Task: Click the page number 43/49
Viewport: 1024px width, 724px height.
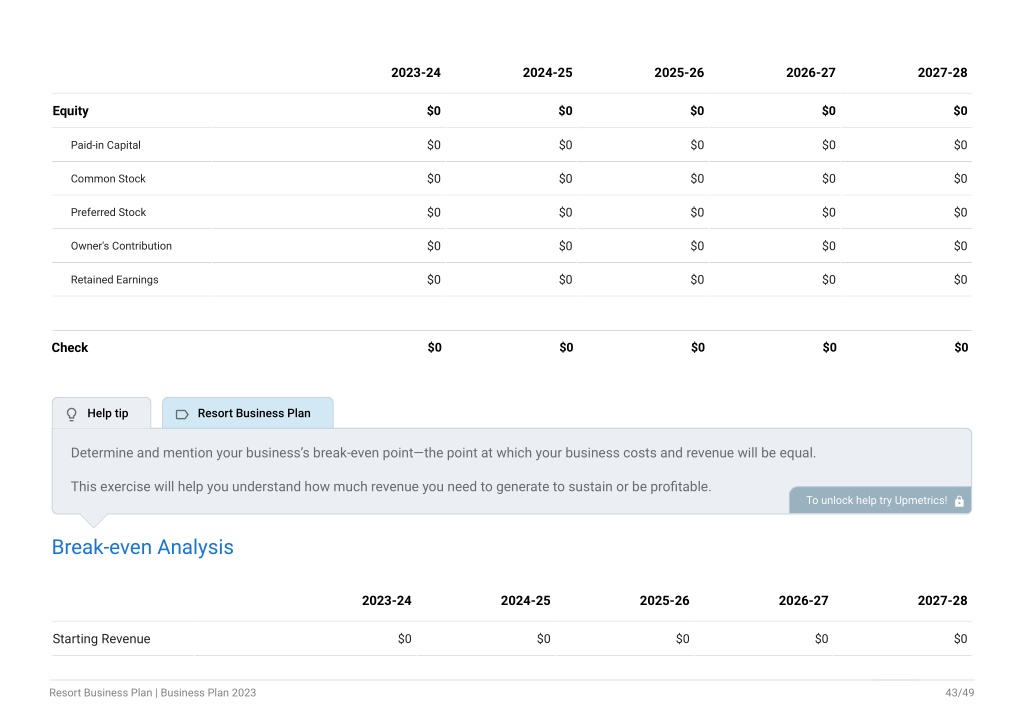Action: (959, 693)
